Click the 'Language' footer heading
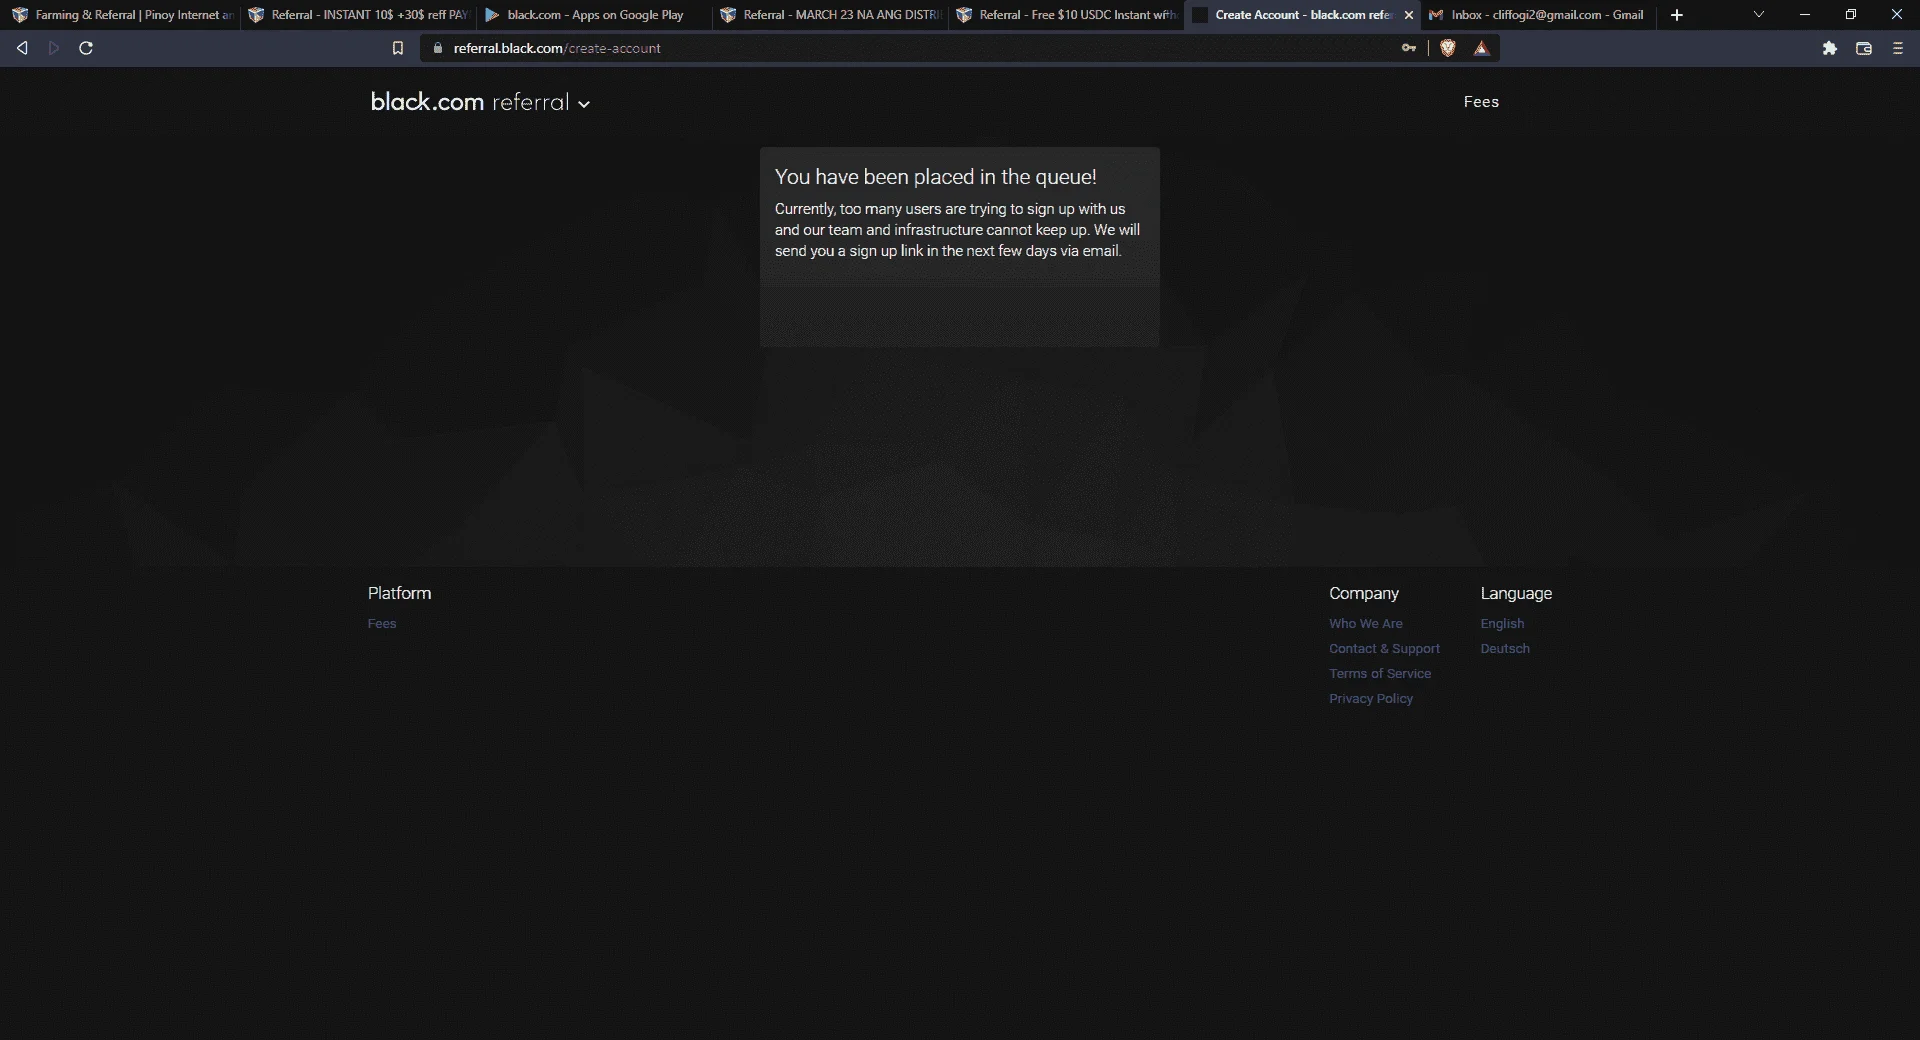This screenshot has width=1920, height=1040. click(1516, 593)
